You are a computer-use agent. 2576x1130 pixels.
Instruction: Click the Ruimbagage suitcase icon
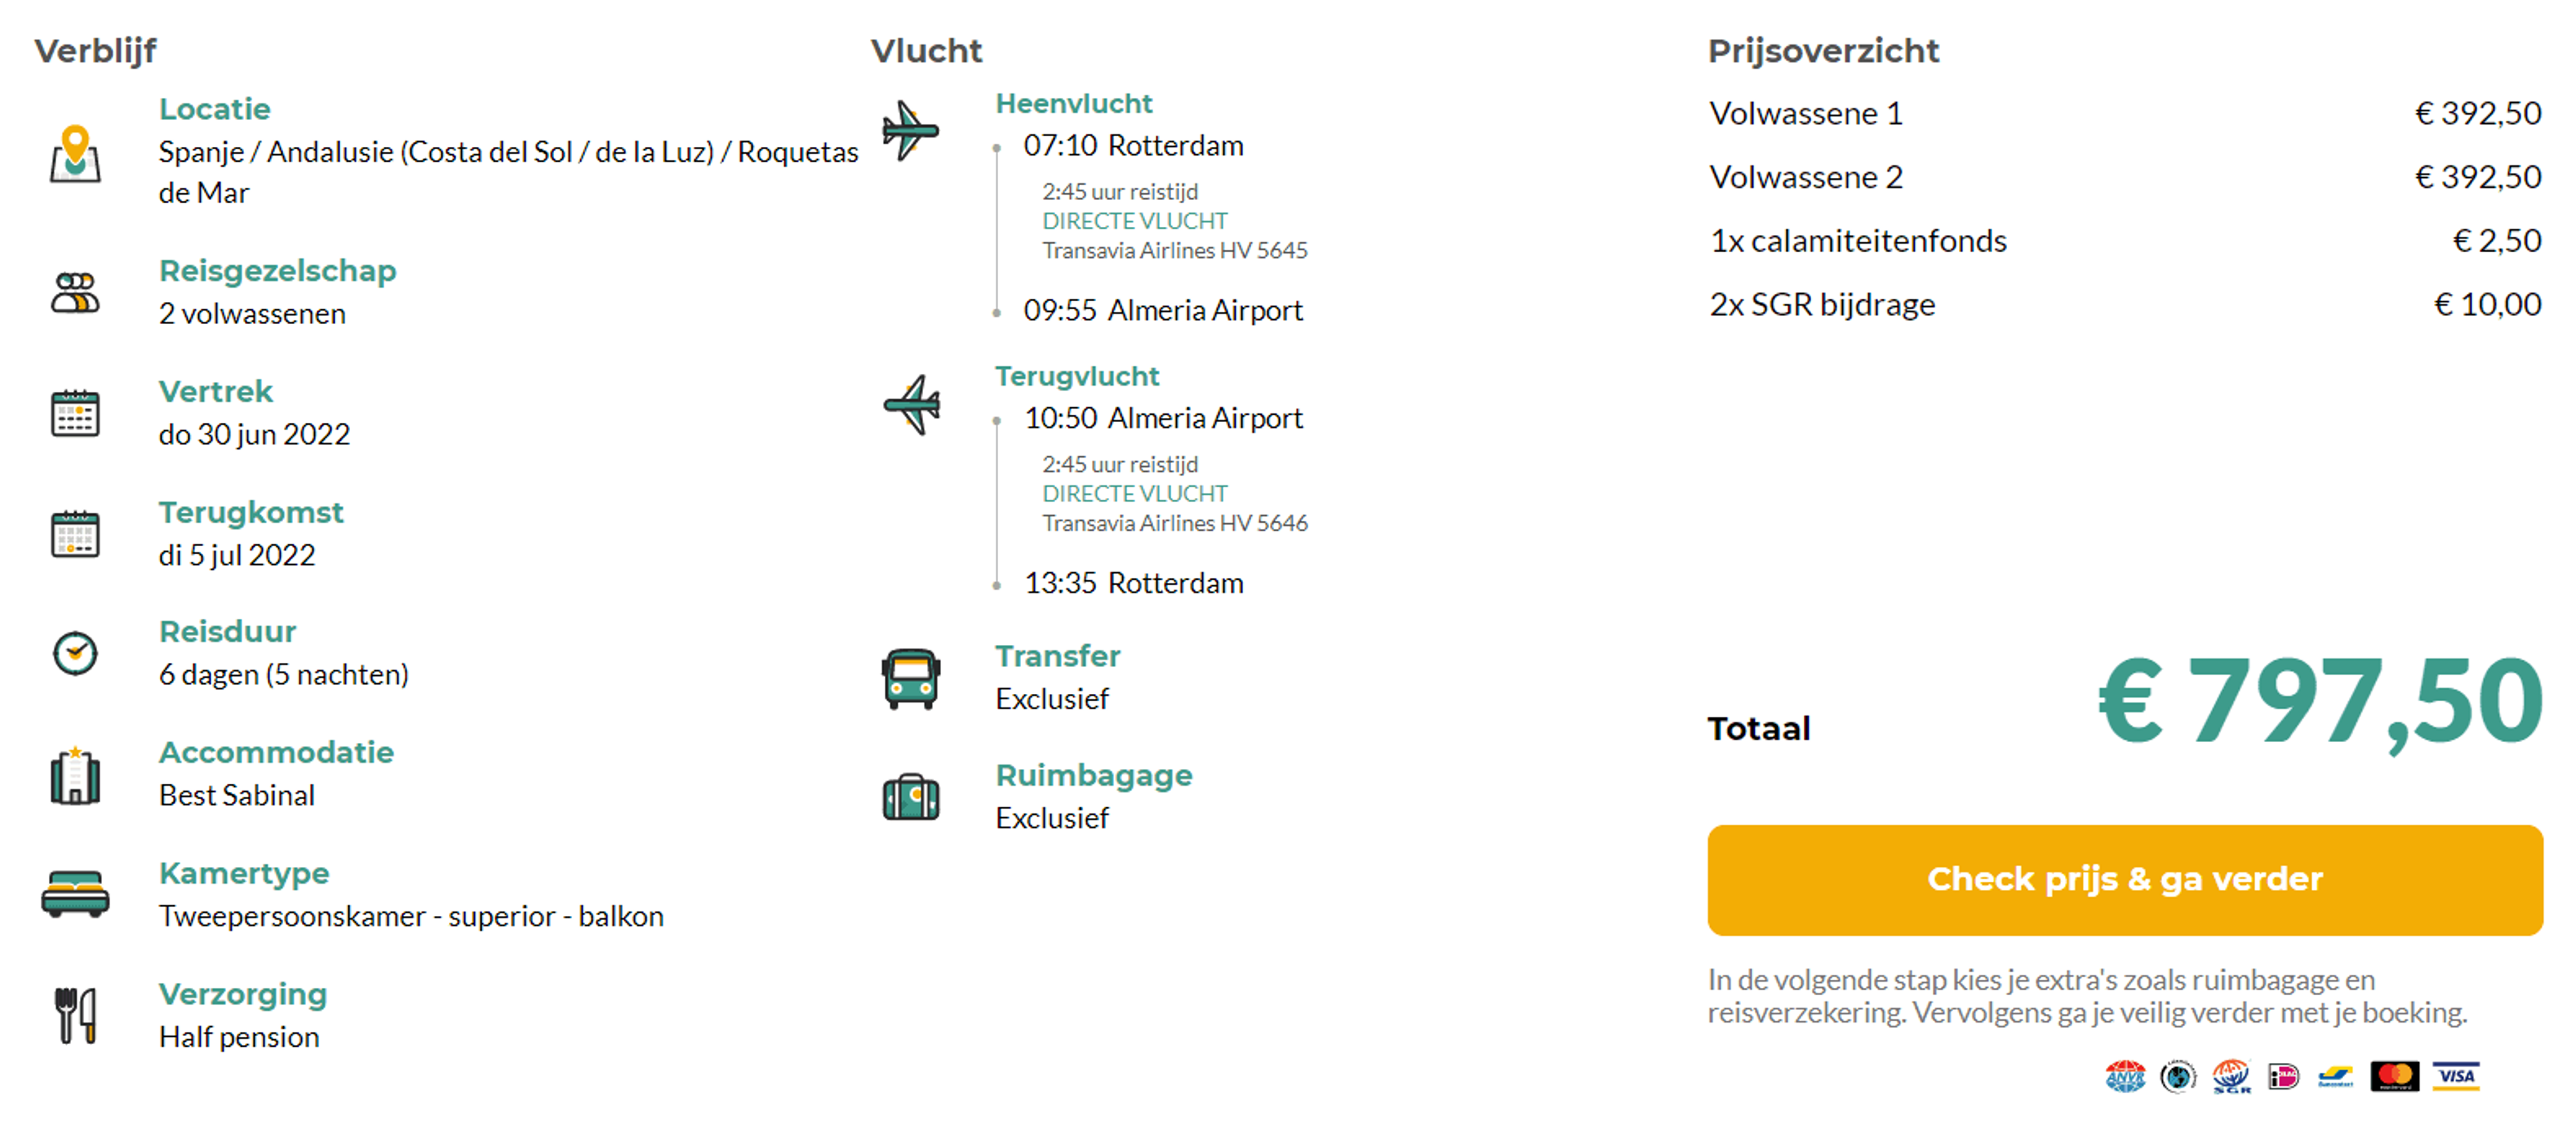(x=911, y=797)
